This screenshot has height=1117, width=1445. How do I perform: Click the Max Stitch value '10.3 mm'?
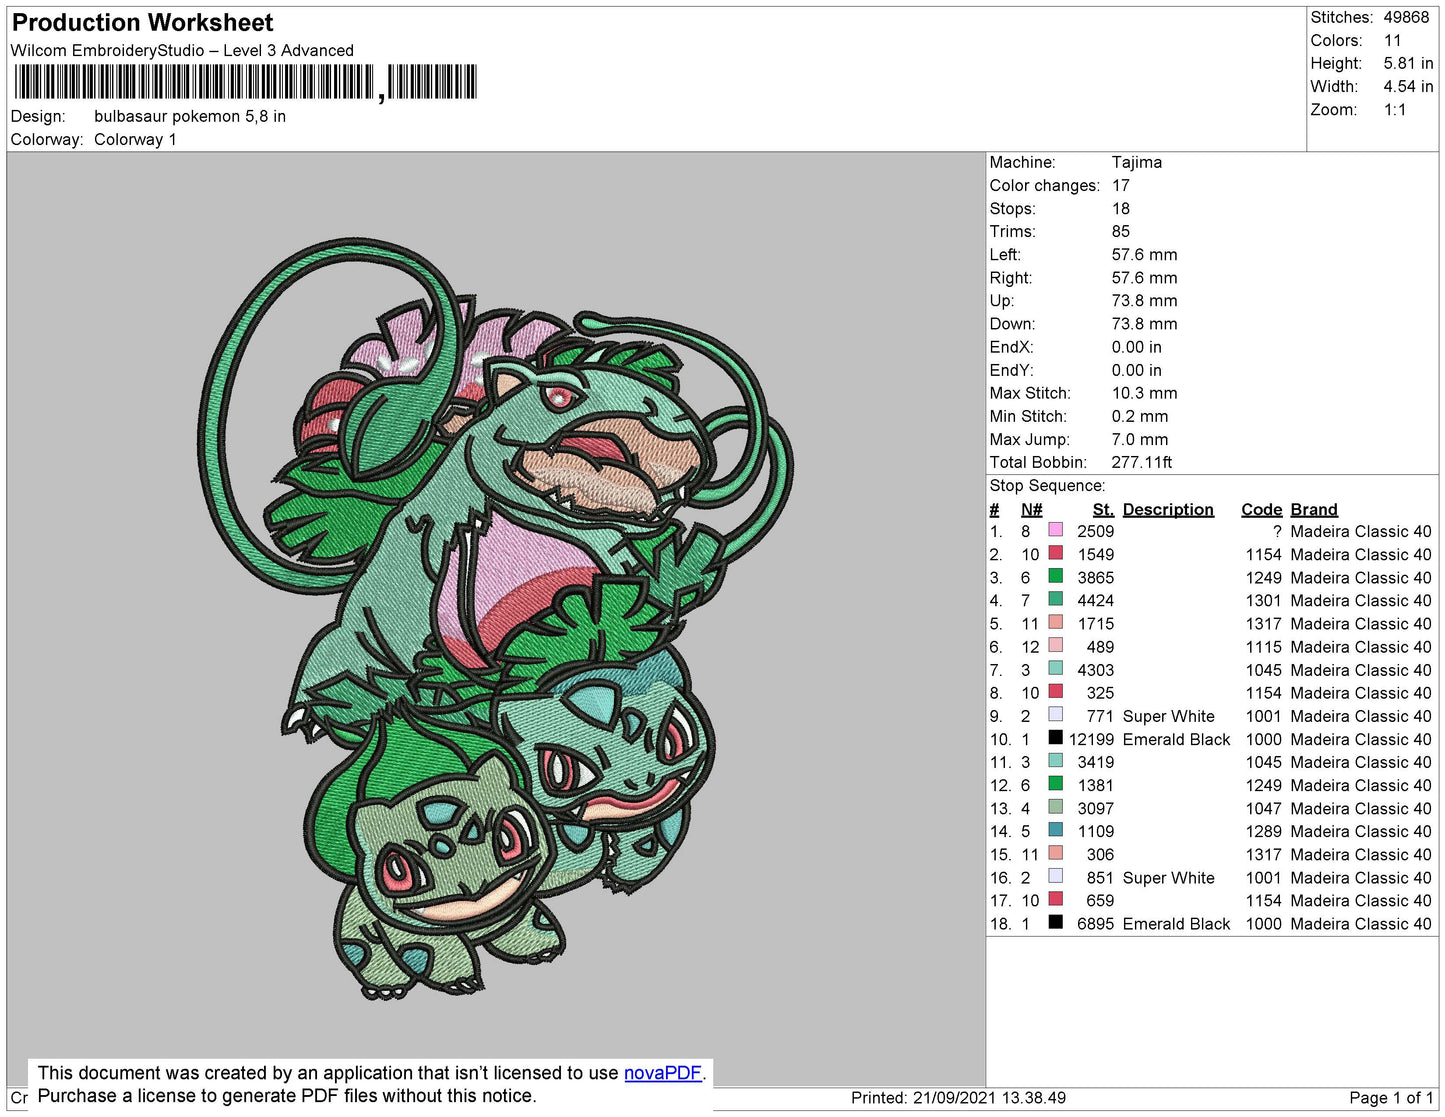point(1145,393)
